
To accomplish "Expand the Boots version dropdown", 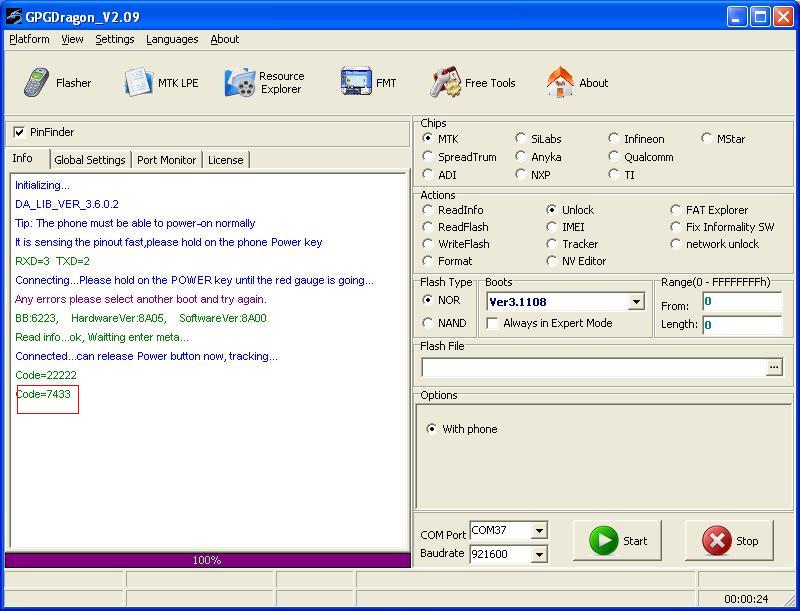I will click(636, 302).
